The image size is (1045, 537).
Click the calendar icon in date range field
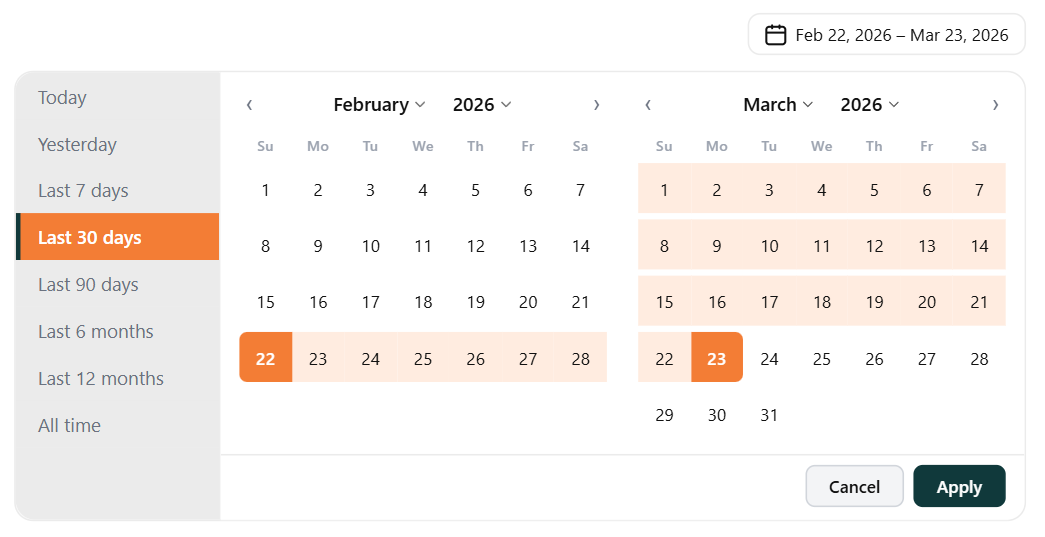coord(775,35)
